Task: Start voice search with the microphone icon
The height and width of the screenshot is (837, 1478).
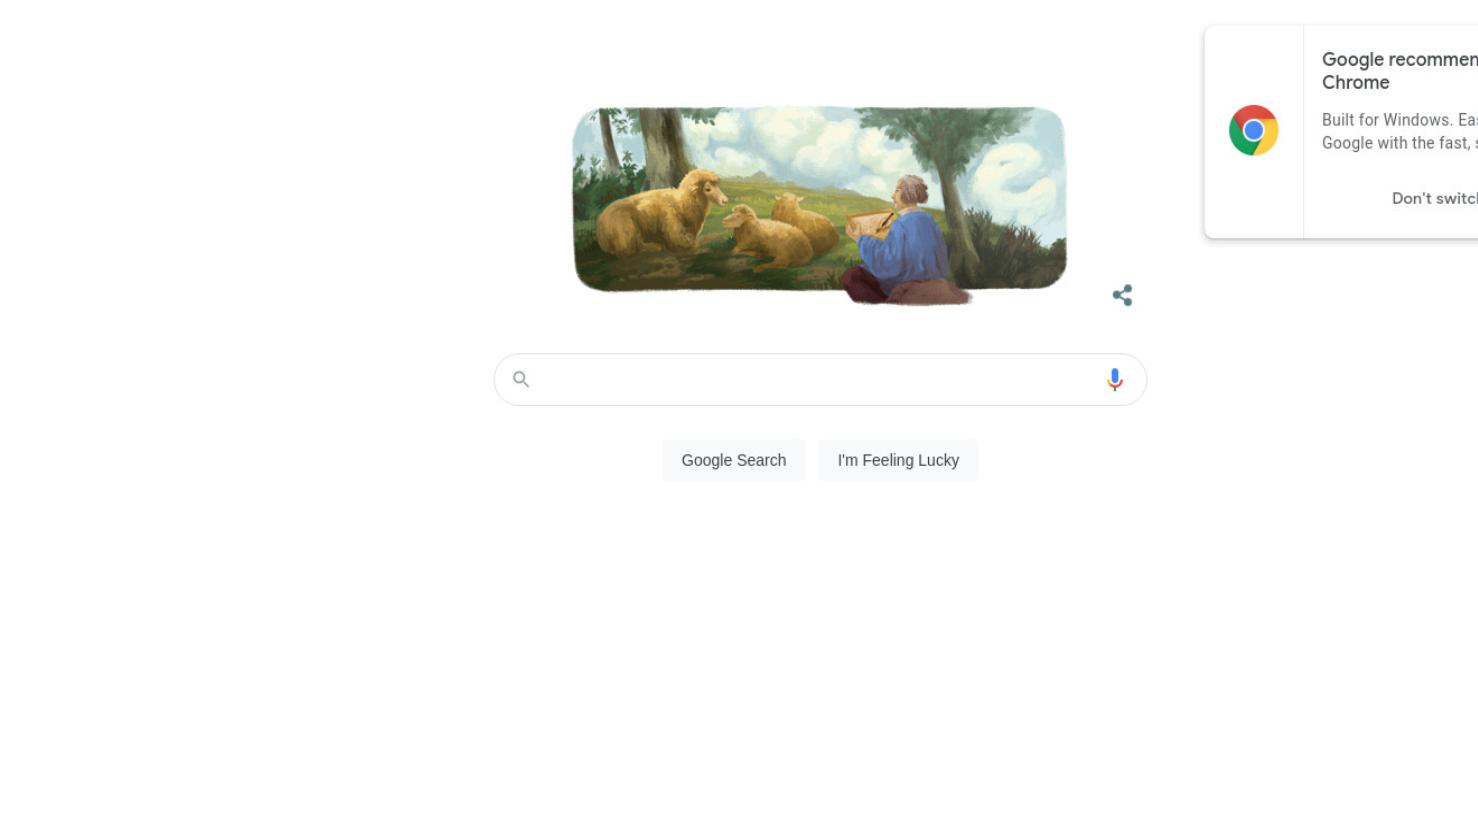Action: (1115, 380)
